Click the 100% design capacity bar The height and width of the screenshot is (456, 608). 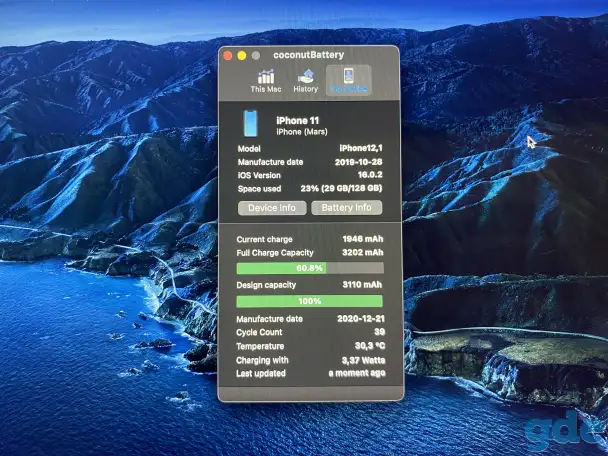pos(309,301)
